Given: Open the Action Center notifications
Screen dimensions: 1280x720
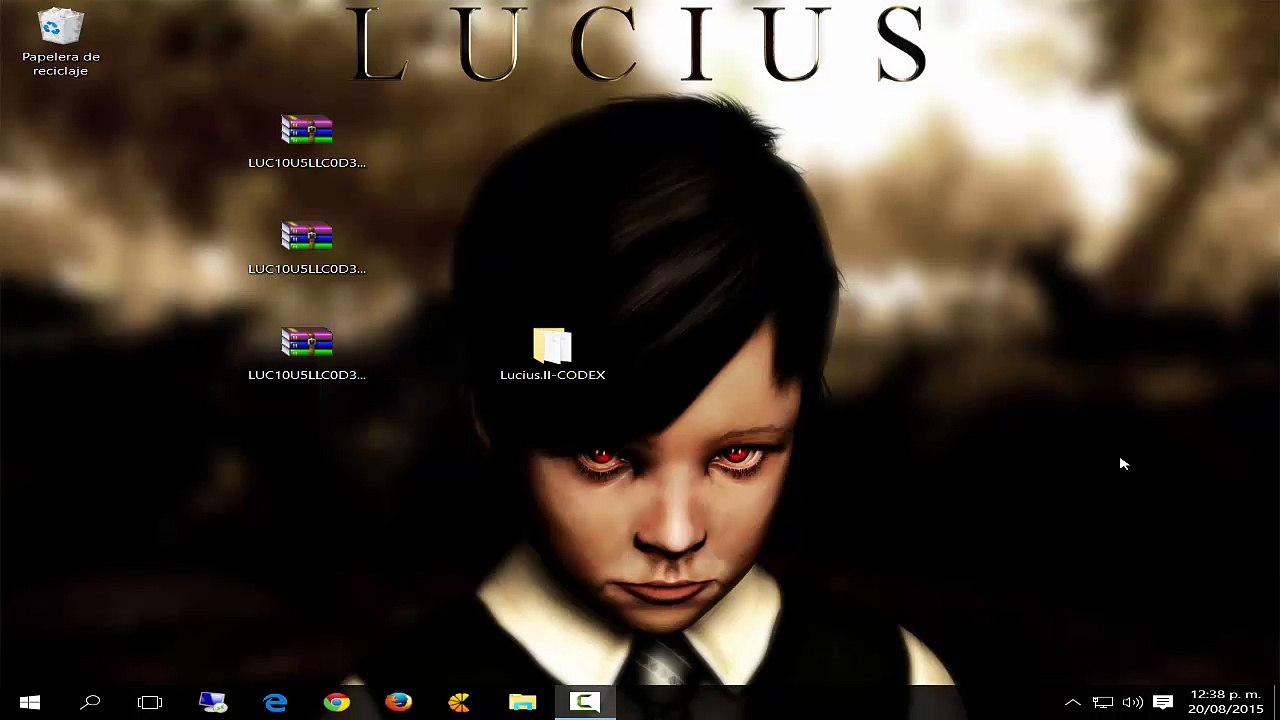Looking at the screenshot, I should pos(1162,702).
